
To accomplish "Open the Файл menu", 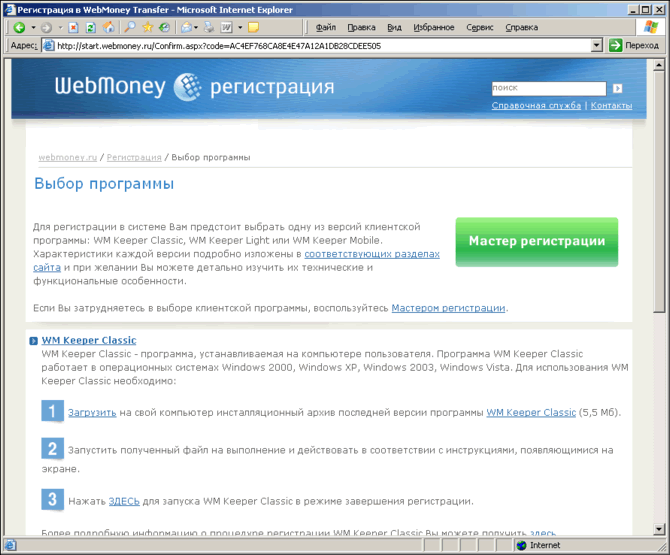I will (x=326, y=27).
